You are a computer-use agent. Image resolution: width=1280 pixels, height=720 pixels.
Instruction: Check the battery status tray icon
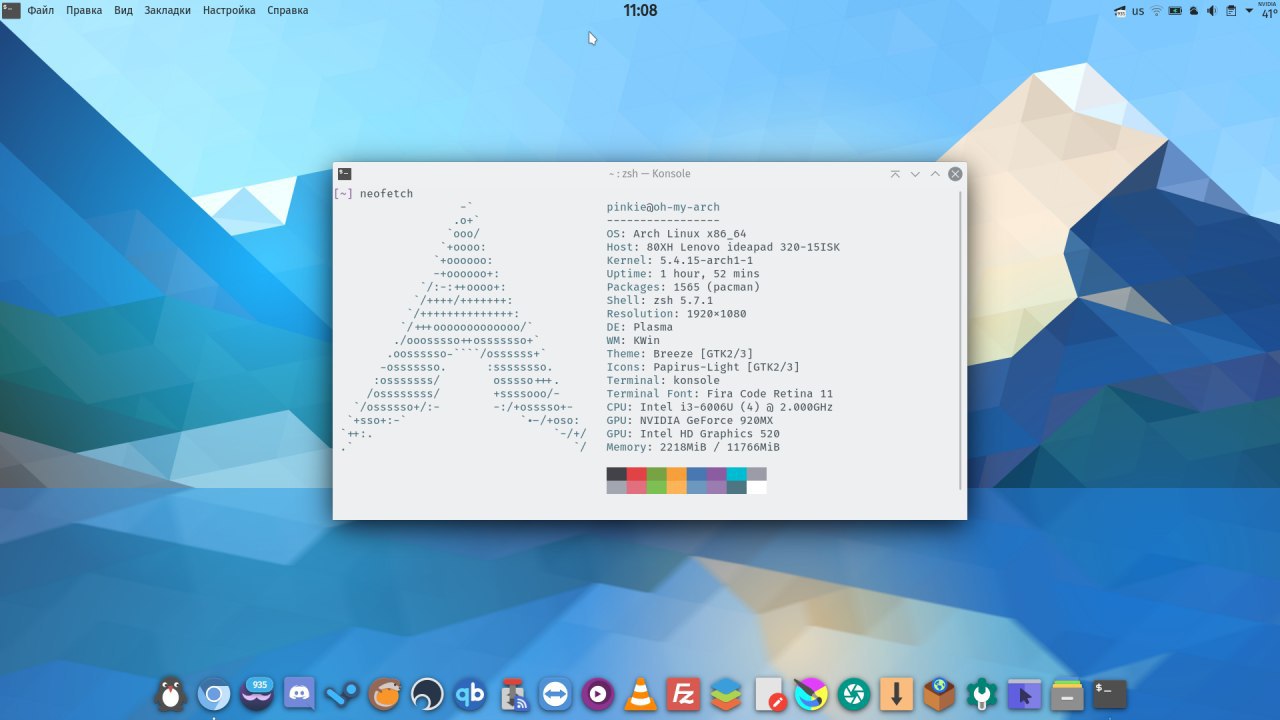click(x=1176, y=11)
